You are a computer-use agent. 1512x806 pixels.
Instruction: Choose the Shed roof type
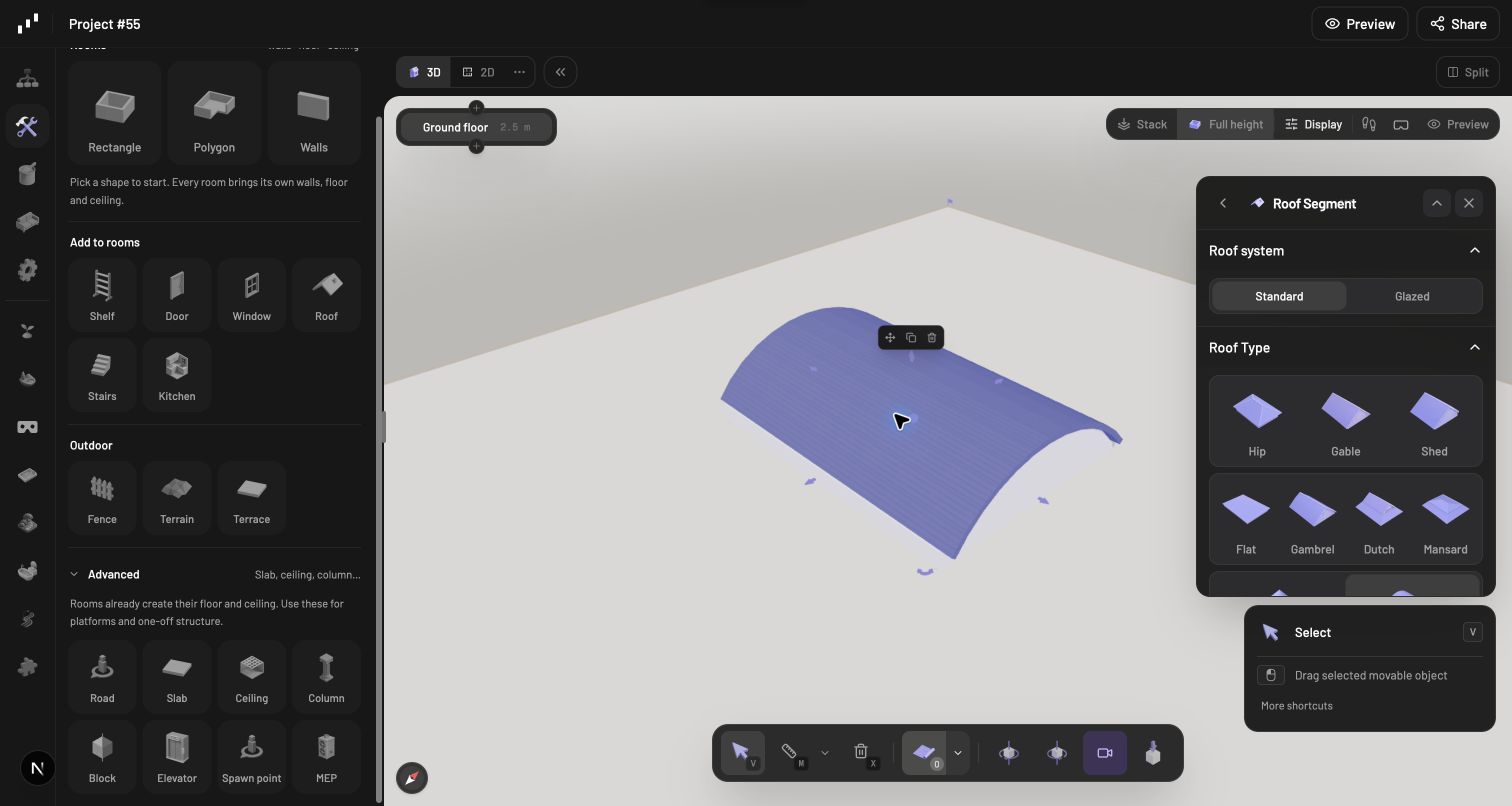(1434, 421)
